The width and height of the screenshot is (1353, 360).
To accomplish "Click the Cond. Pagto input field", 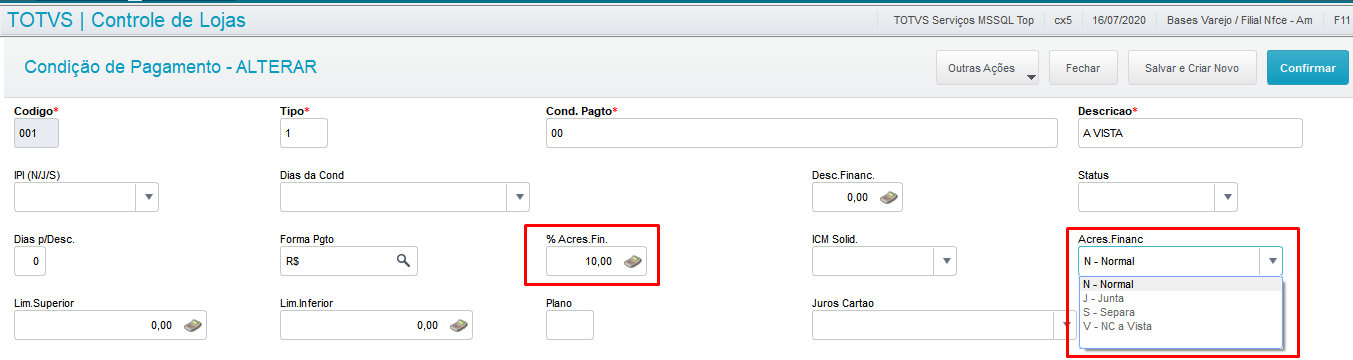I will tap(801, 133).
